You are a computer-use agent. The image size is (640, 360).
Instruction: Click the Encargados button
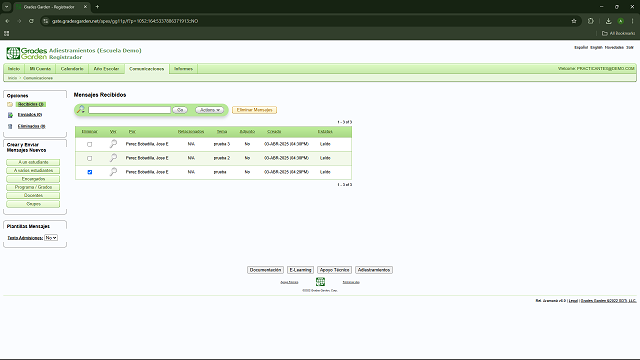point(33,179)
